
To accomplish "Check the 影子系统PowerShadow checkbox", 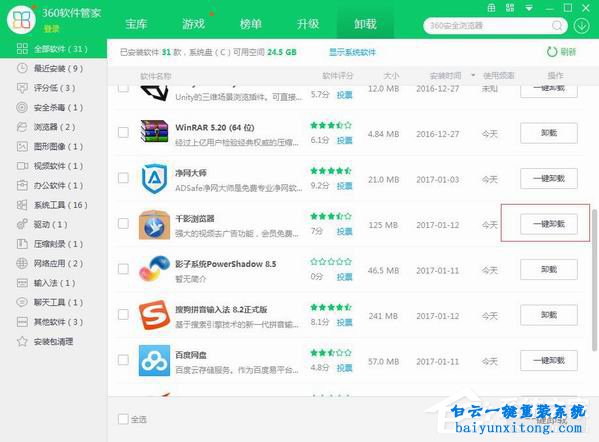I will pyautogui.click(x=123, y=269).
